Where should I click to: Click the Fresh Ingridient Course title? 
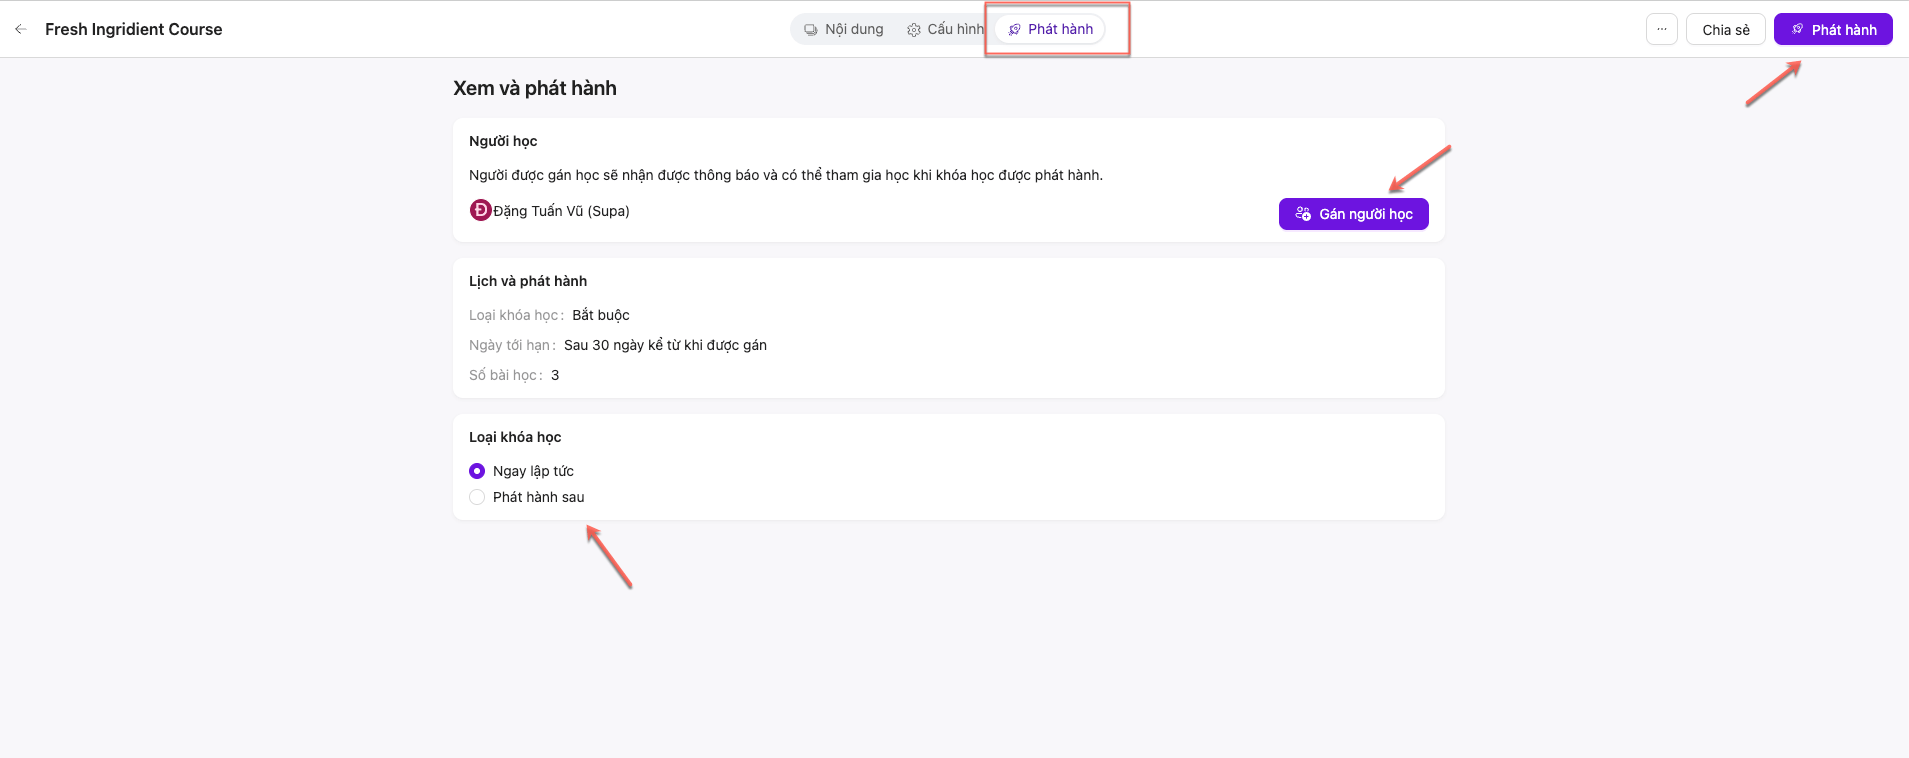[x=134, y=29]
